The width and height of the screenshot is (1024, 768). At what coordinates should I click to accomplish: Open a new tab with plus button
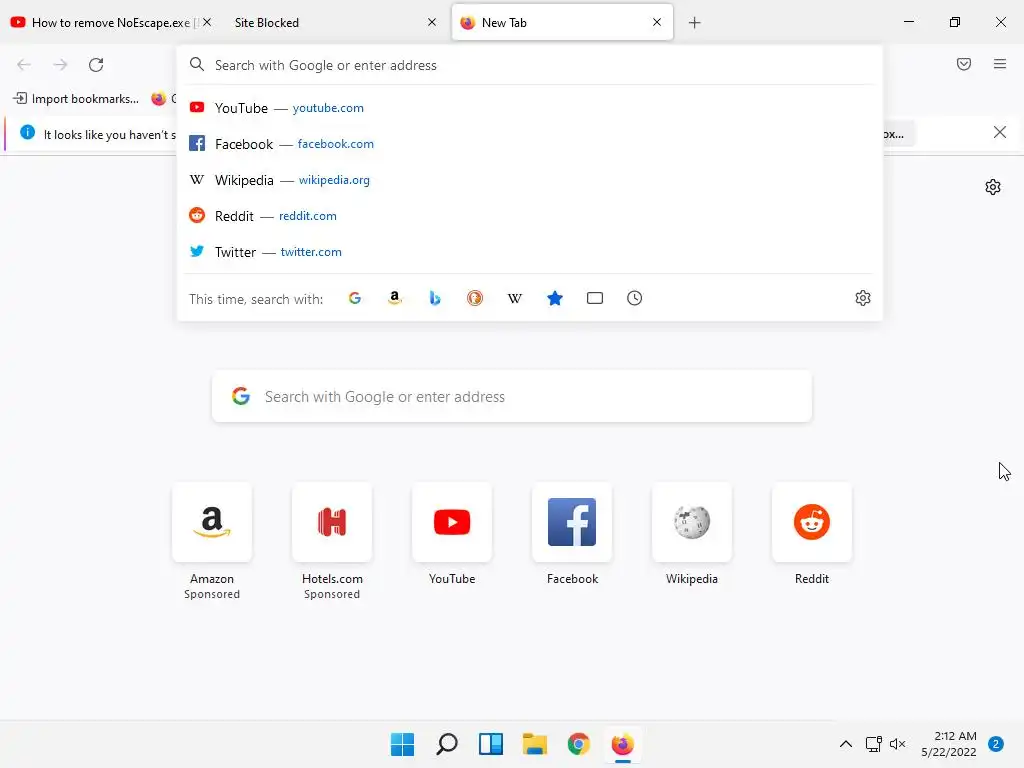point(694,23)
